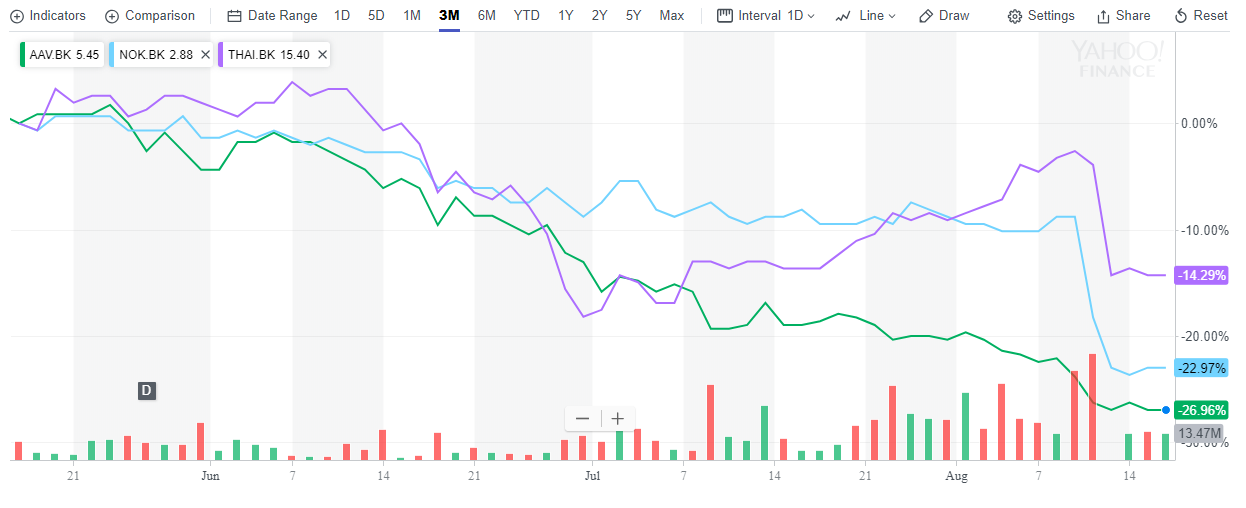
Task: Click the Draw pencil icon
Action: (925, 16)
